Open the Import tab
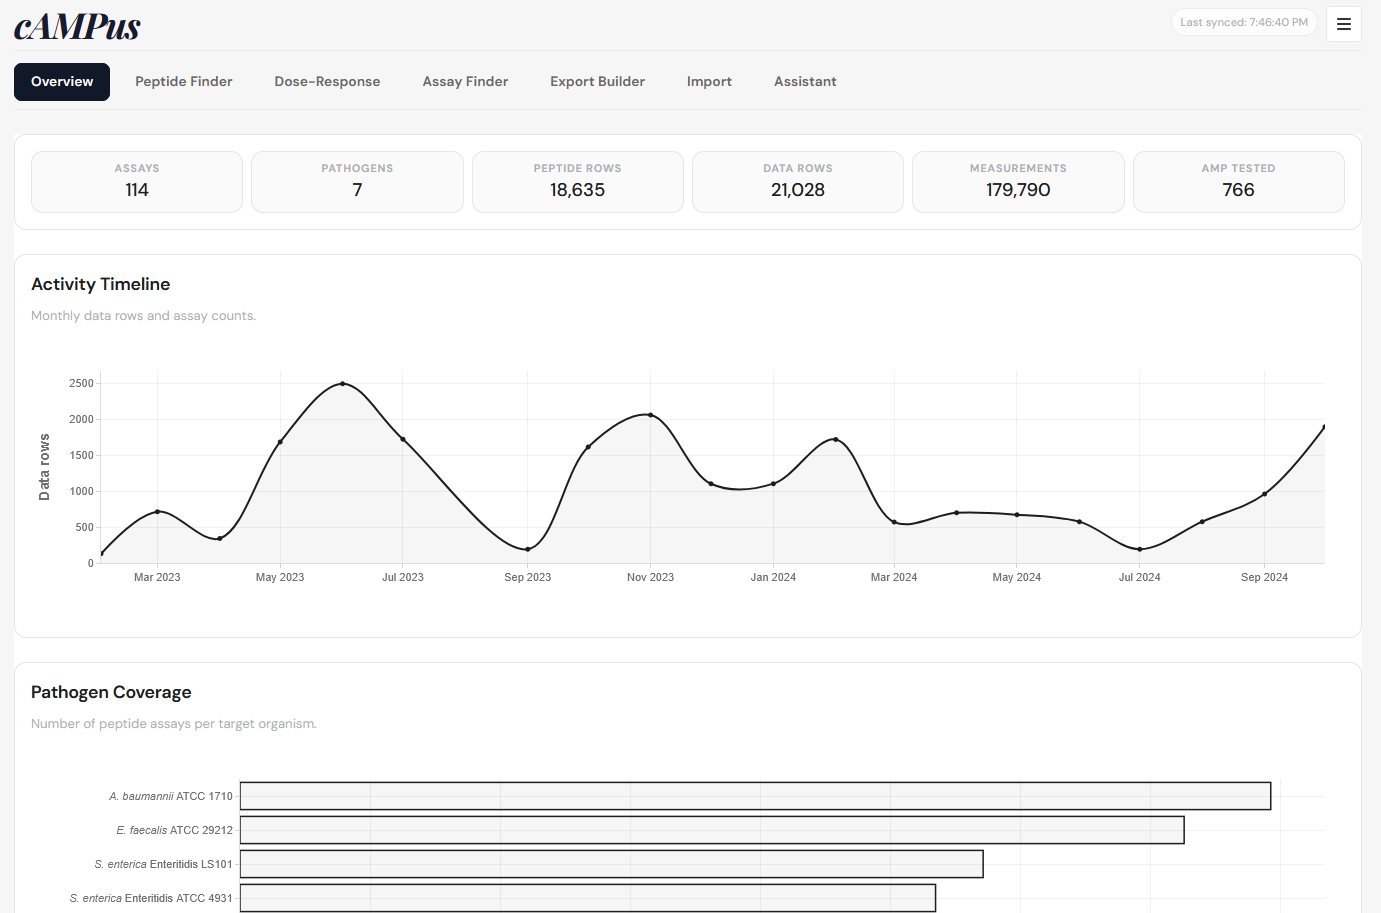This screenshot has height=913, width=1381. [709, 81]
